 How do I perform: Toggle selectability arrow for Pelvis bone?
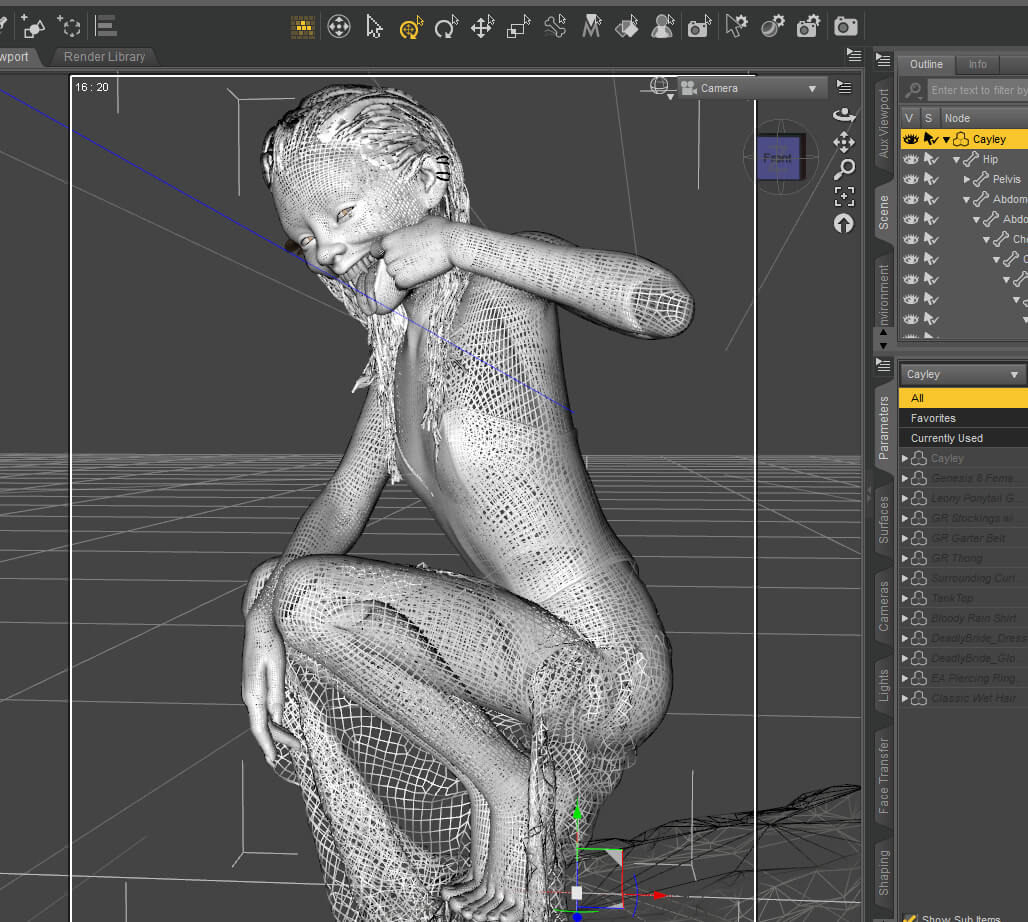click(931, 179)
